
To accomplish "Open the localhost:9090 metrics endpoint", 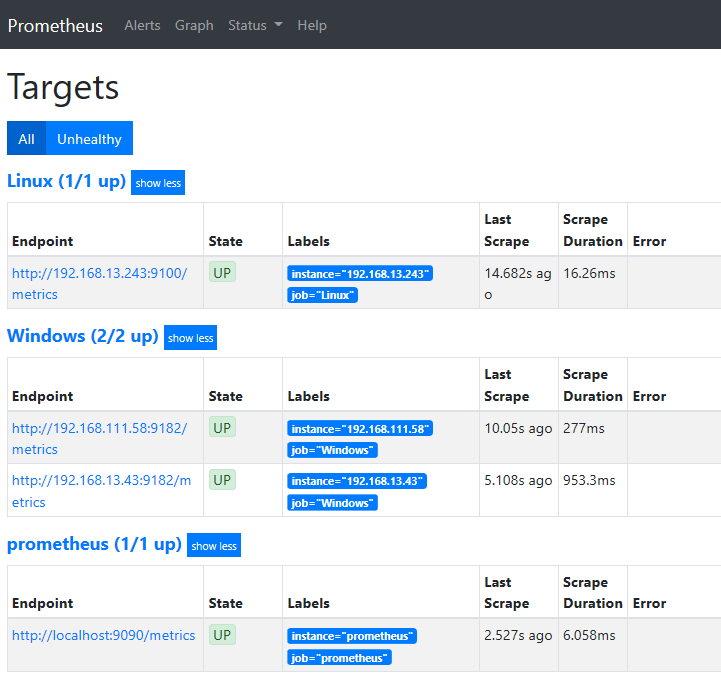I will (x=103, y=635).
